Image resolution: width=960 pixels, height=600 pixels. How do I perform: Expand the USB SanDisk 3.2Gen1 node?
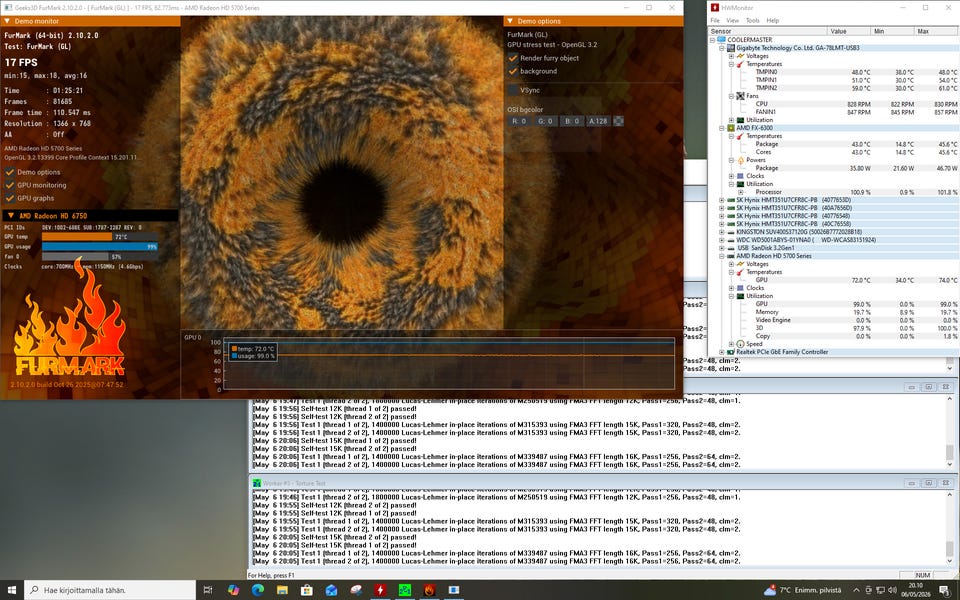722,248
